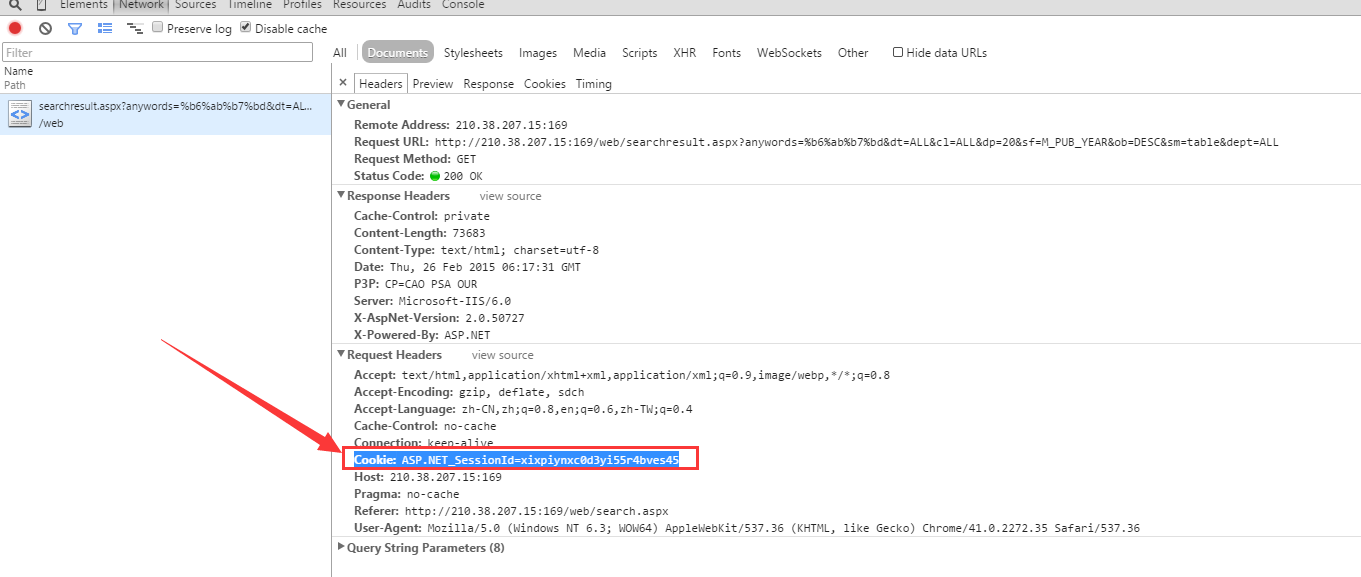Click the Host header line
Screen dimensions: 1361x577
(428, 477)
